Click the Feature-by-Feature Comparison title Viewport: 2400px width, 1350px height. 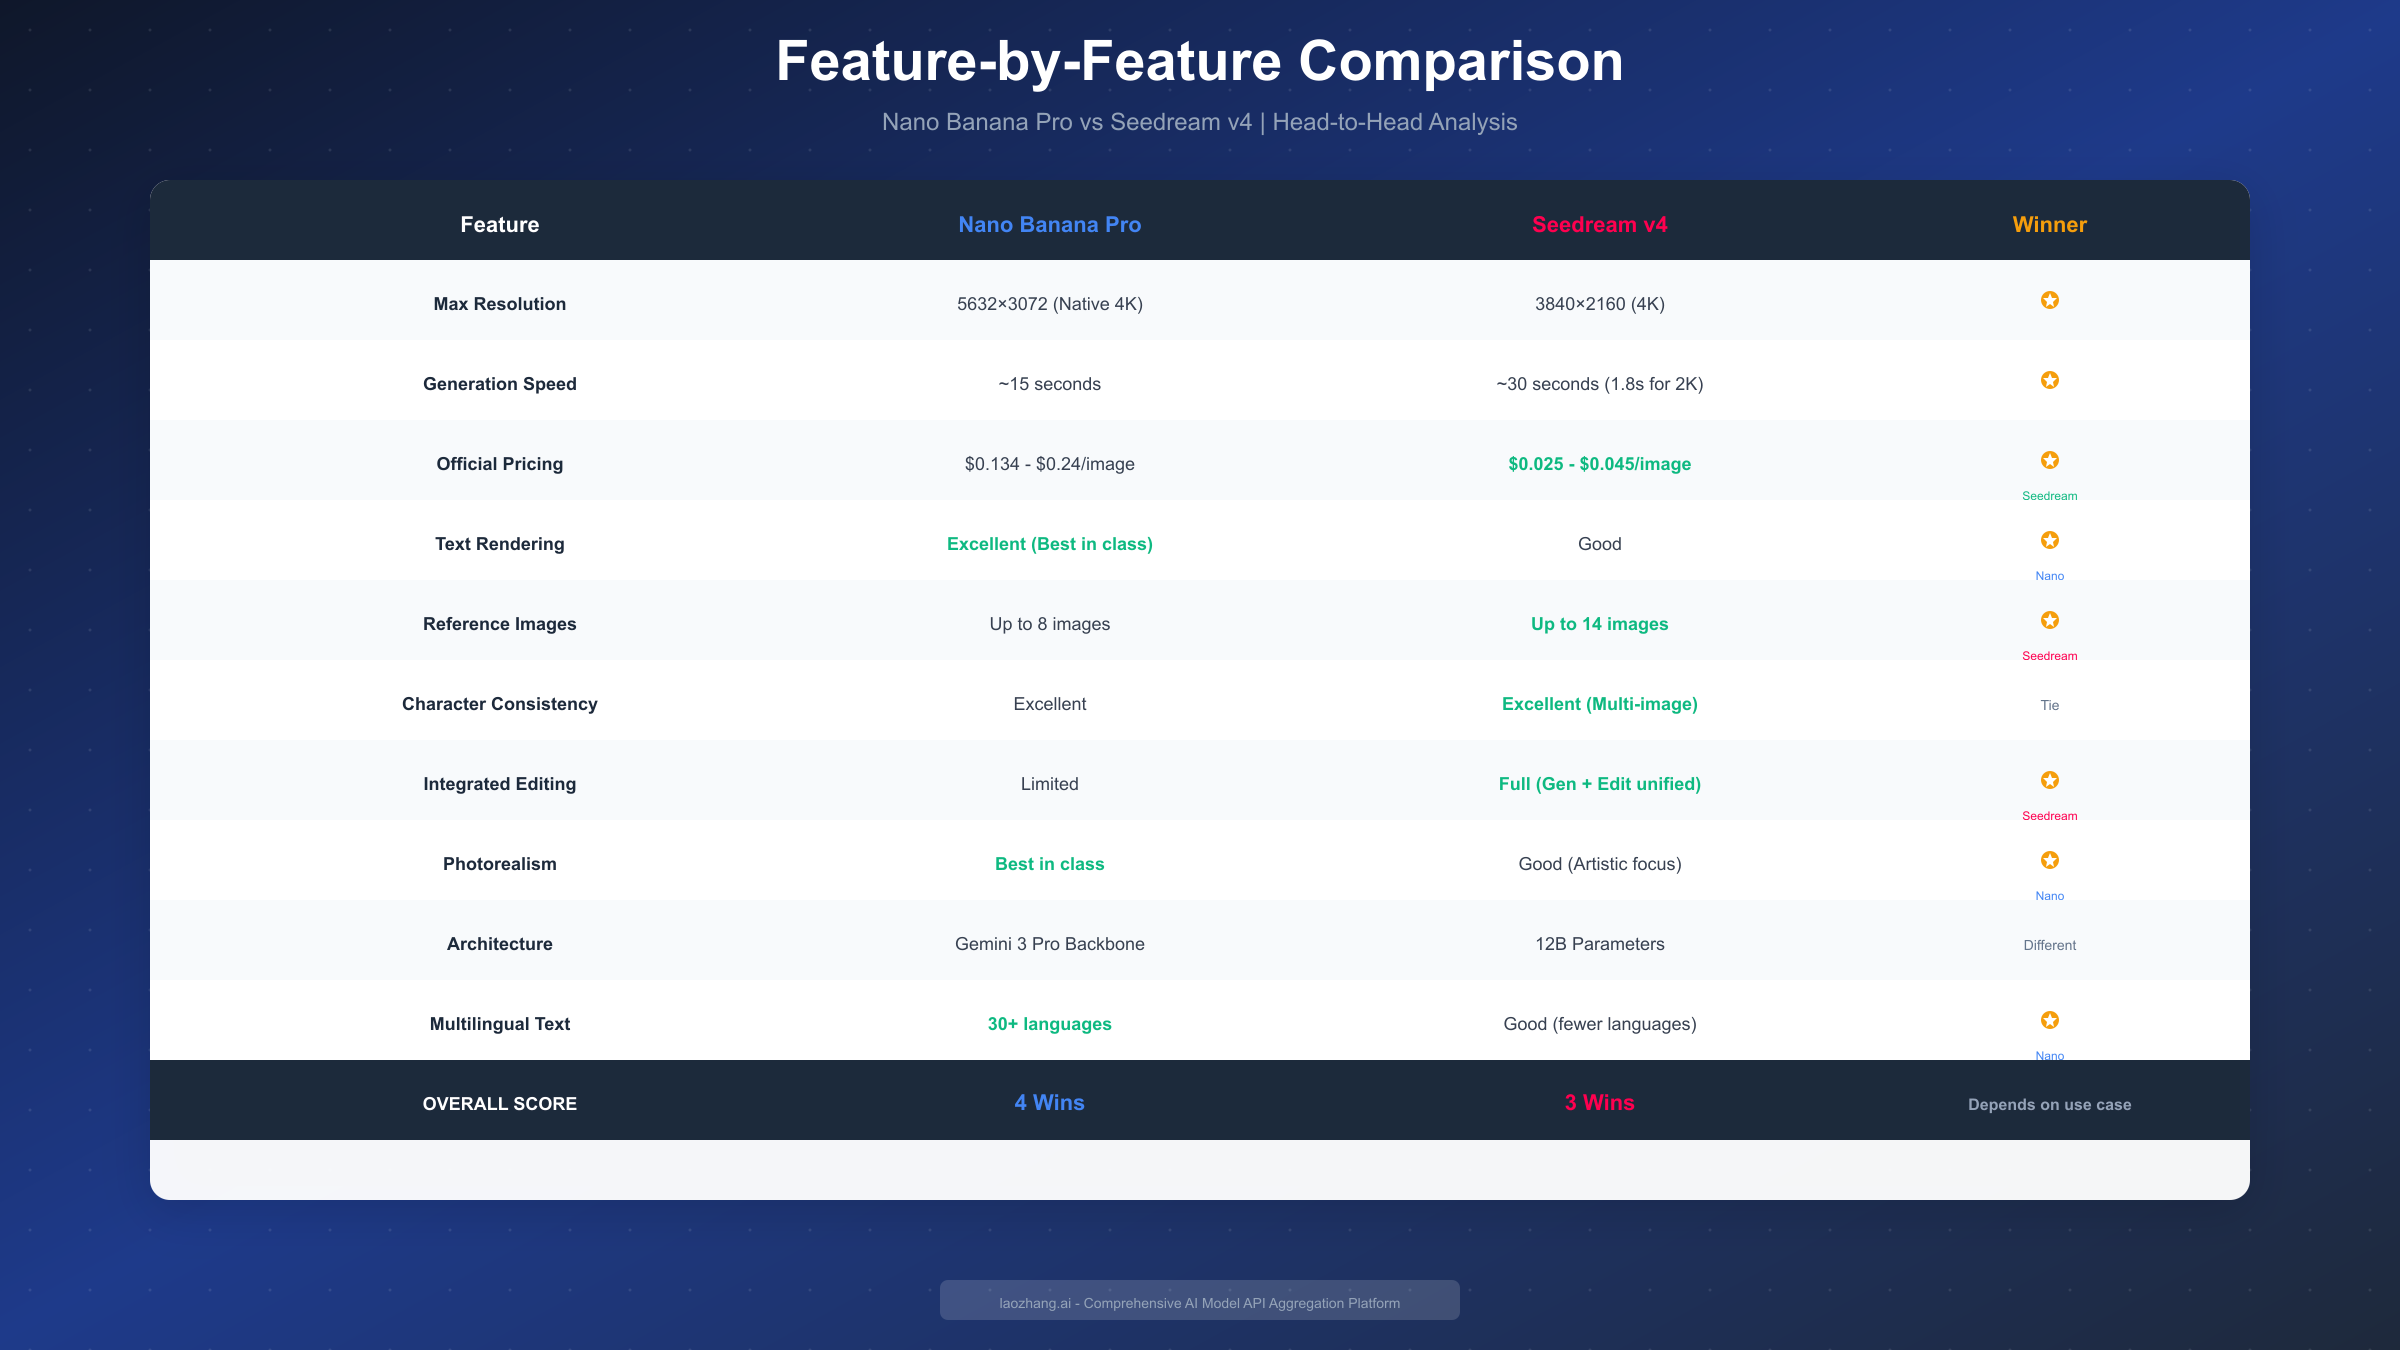(1199, 61)
